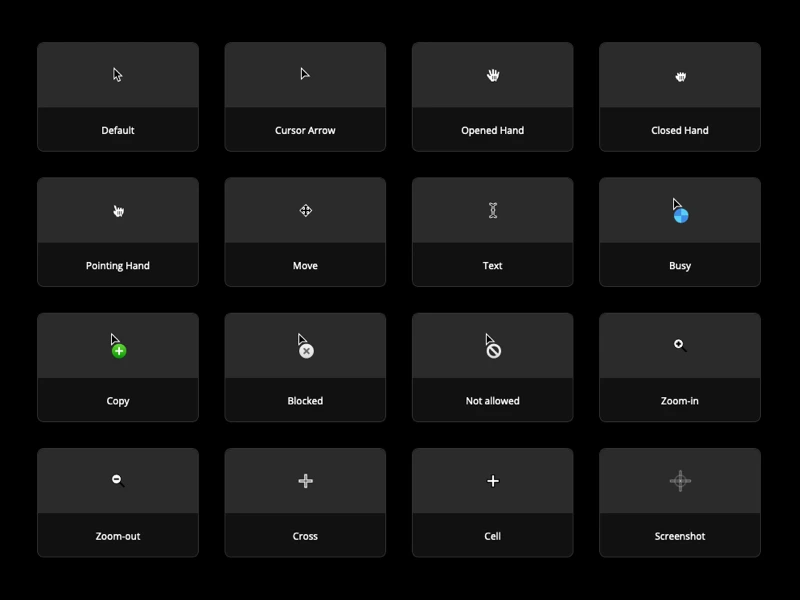Screen dimensions: 800x600
Task: Click the "Cross" label text
Action: pos(305,536)
